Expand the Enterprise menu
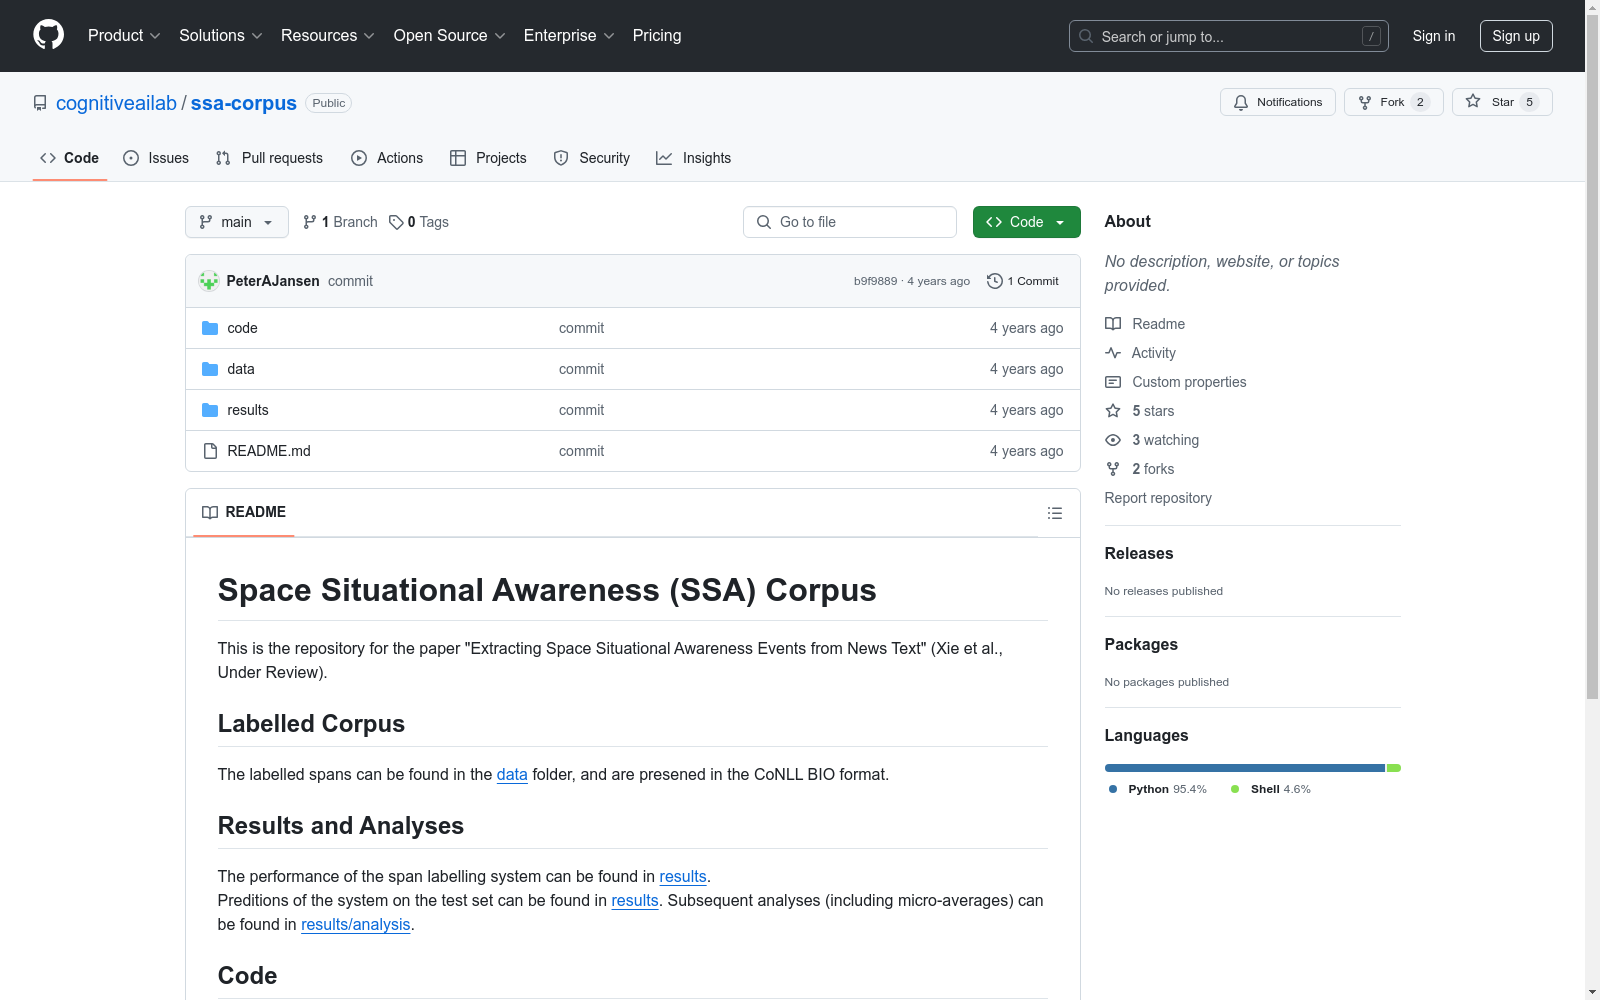 [569, 36]
